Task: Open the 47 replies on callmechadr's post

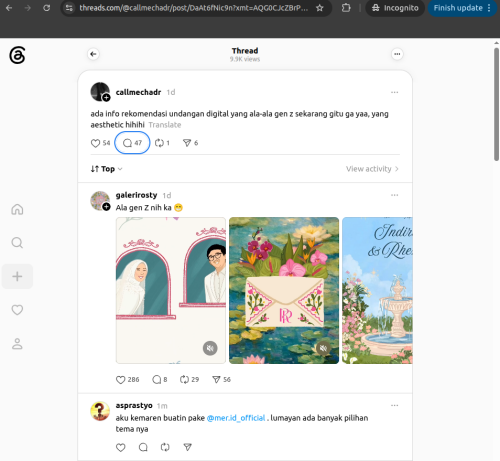Action: (132, 143)
